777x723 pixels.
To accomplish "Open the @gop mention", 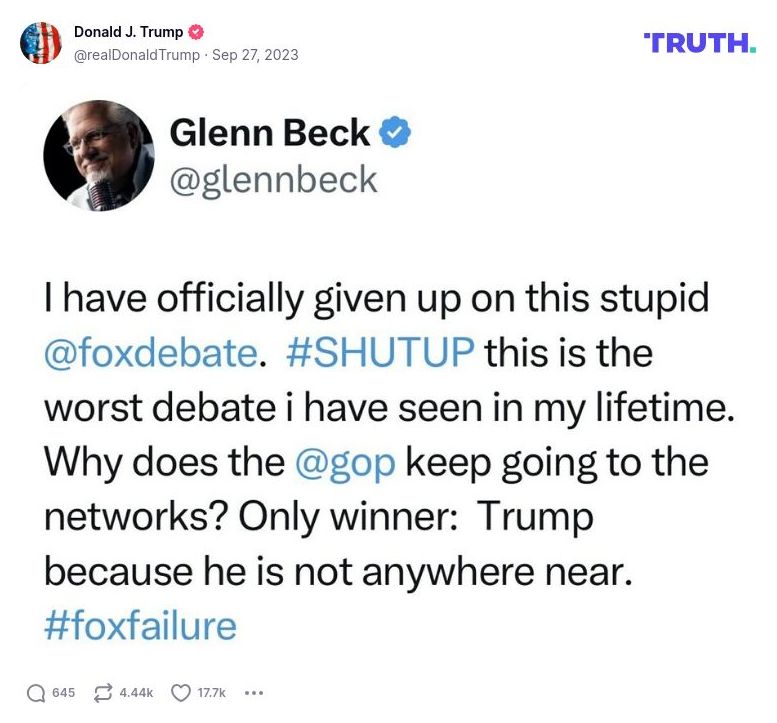I will 345,462.
